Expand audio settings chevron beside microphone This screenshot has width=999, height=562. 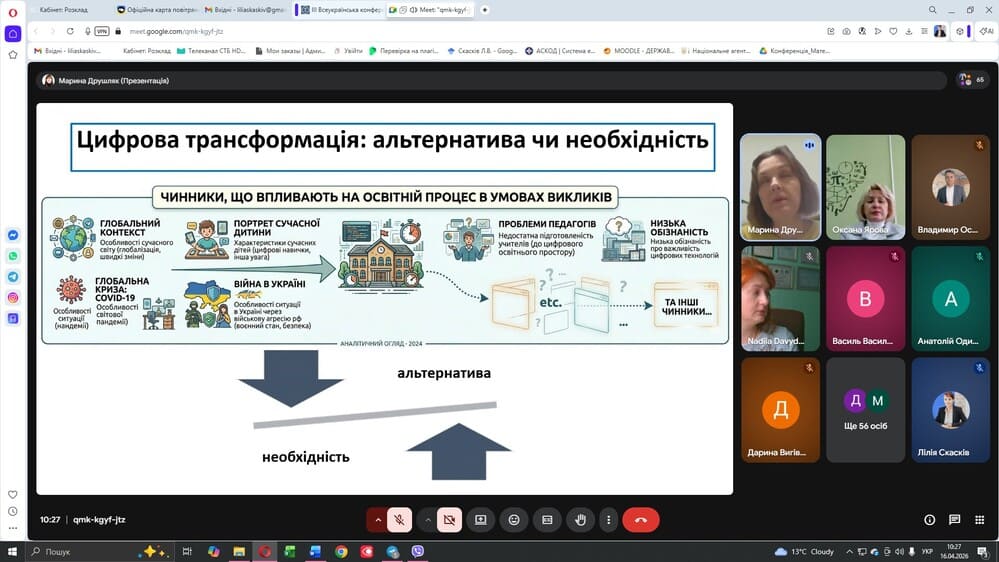click(377, 520)
